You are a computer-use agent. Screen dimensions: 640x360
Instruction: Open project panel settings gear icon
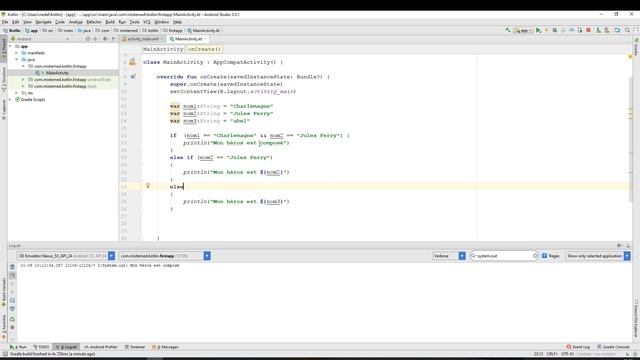pyautogui.click(x=105, y=39)
